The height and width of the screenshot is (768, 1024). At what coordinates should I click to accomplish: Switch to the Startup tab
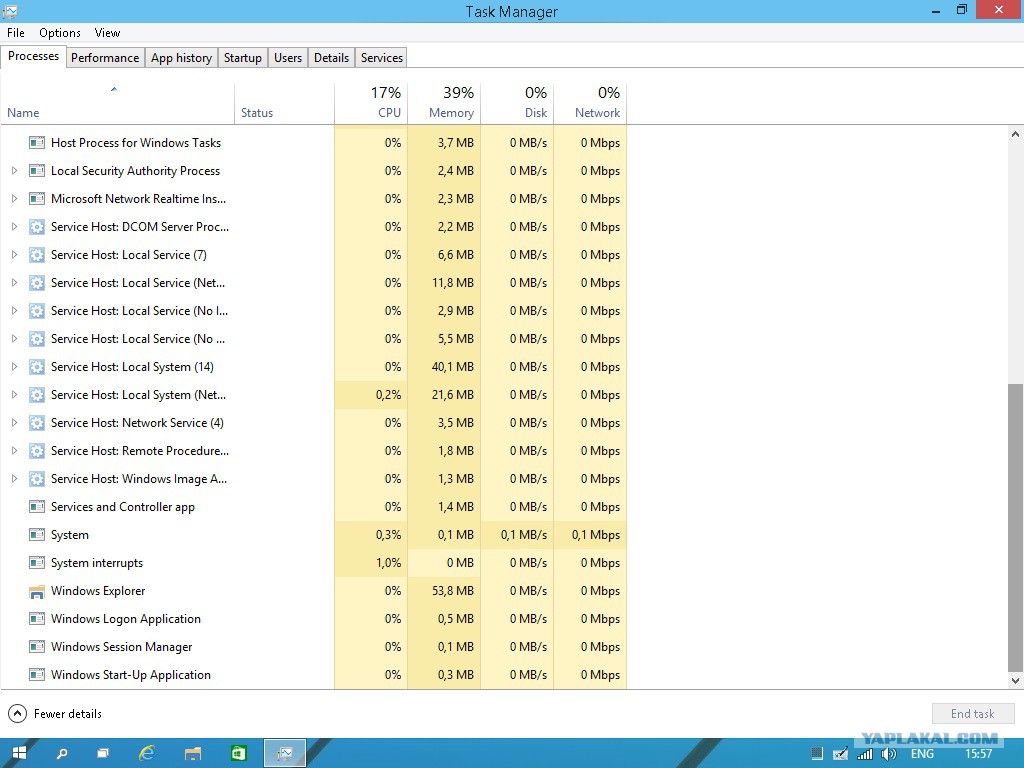point(242,57)
